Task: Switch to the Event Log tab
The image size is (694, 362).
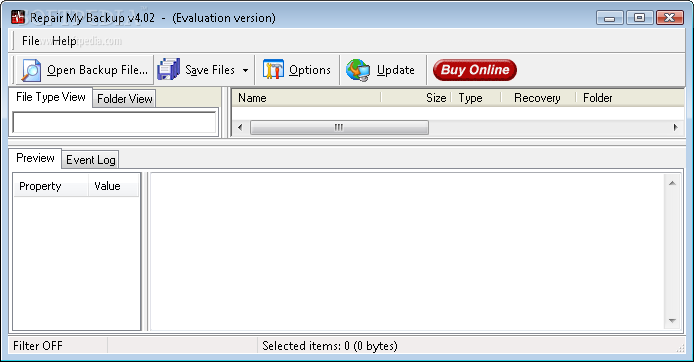Action: pos(91,160)
